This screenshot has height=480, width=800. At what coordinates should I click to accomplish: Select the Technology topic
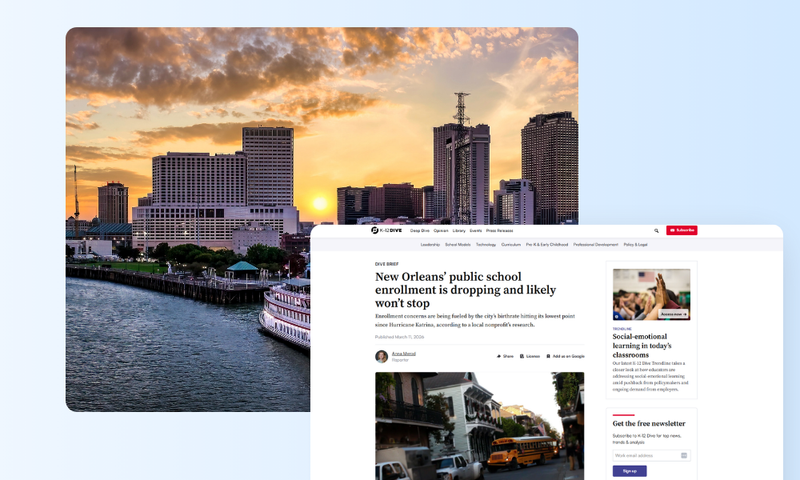(x=486, y=245)
